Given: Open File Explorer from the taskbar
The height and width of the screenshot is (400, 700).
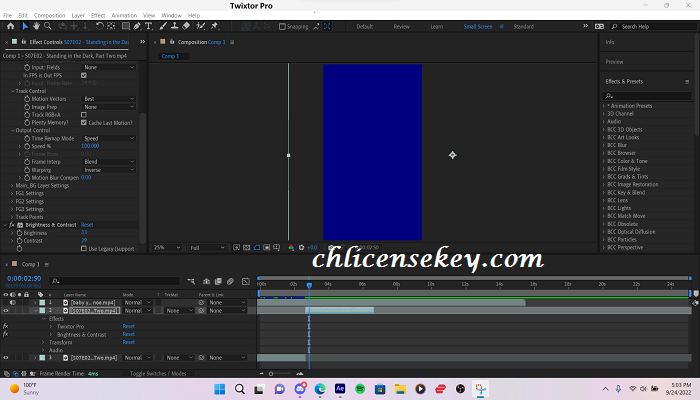Looking at the screenshot, I should [400, 389].
